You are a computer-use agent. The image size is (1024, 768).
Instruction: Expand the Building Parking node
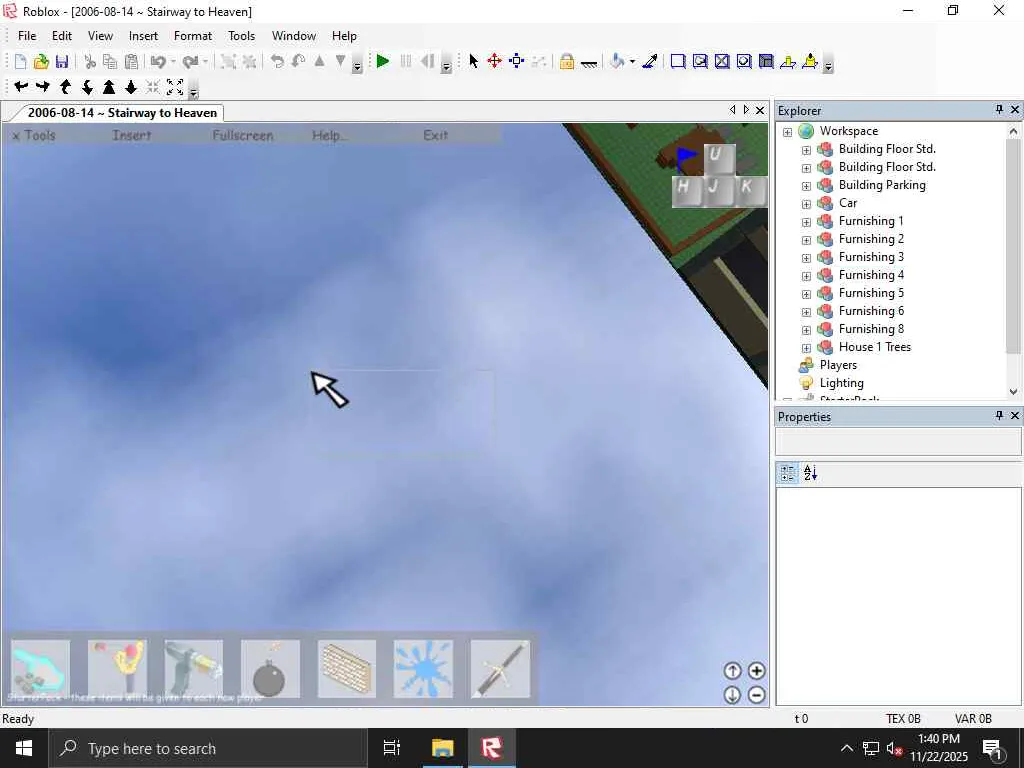point(807,186)
